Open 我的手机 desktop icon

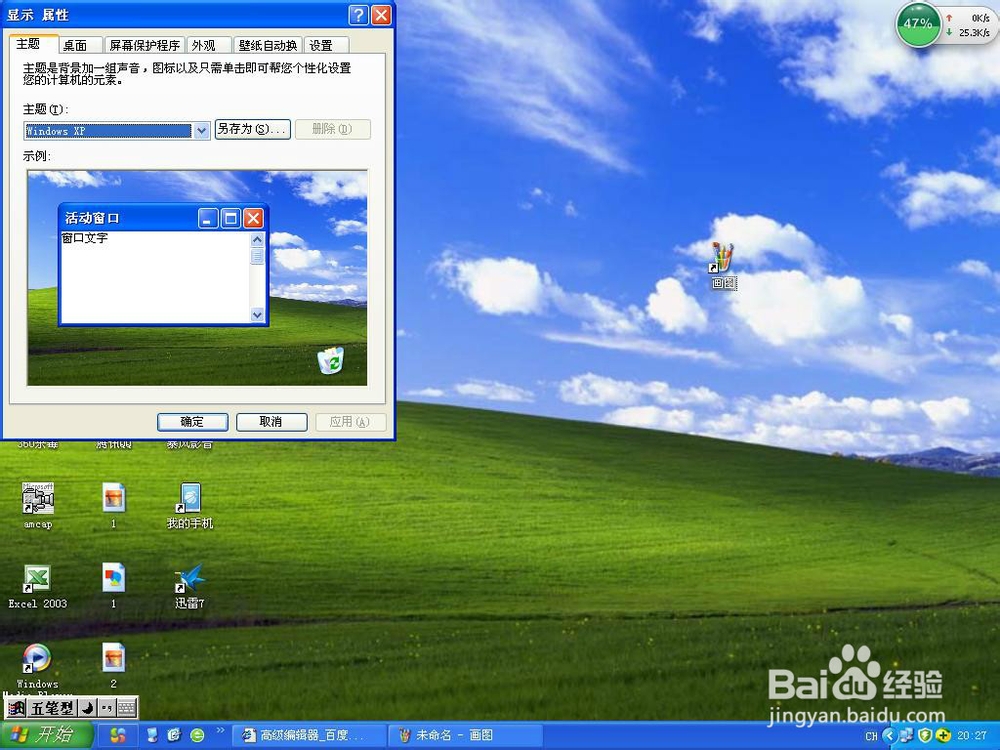[189, 506]
